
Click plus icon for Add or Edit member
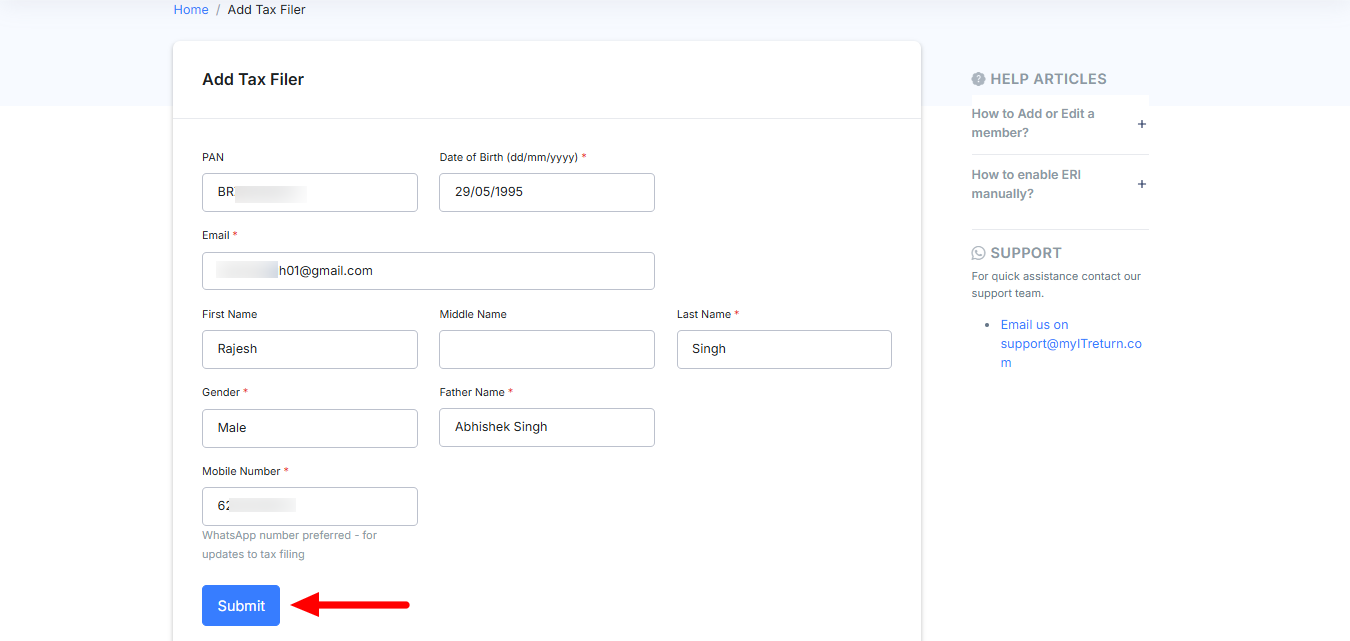[x=1142, y=124]
